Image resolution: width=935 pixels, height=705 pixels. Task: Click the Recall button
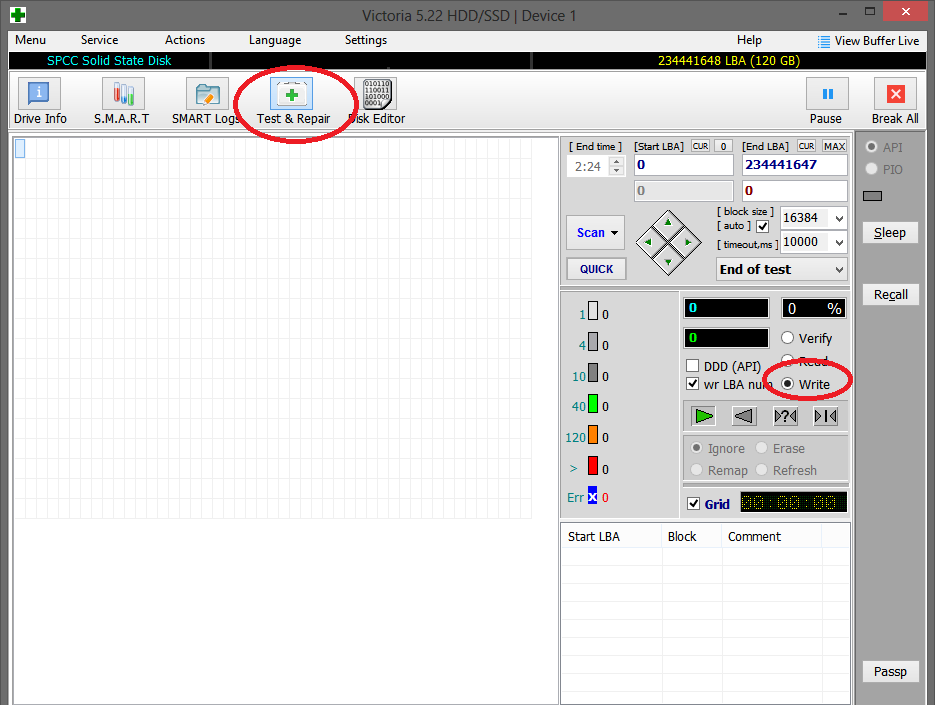(x=890, y=295)
